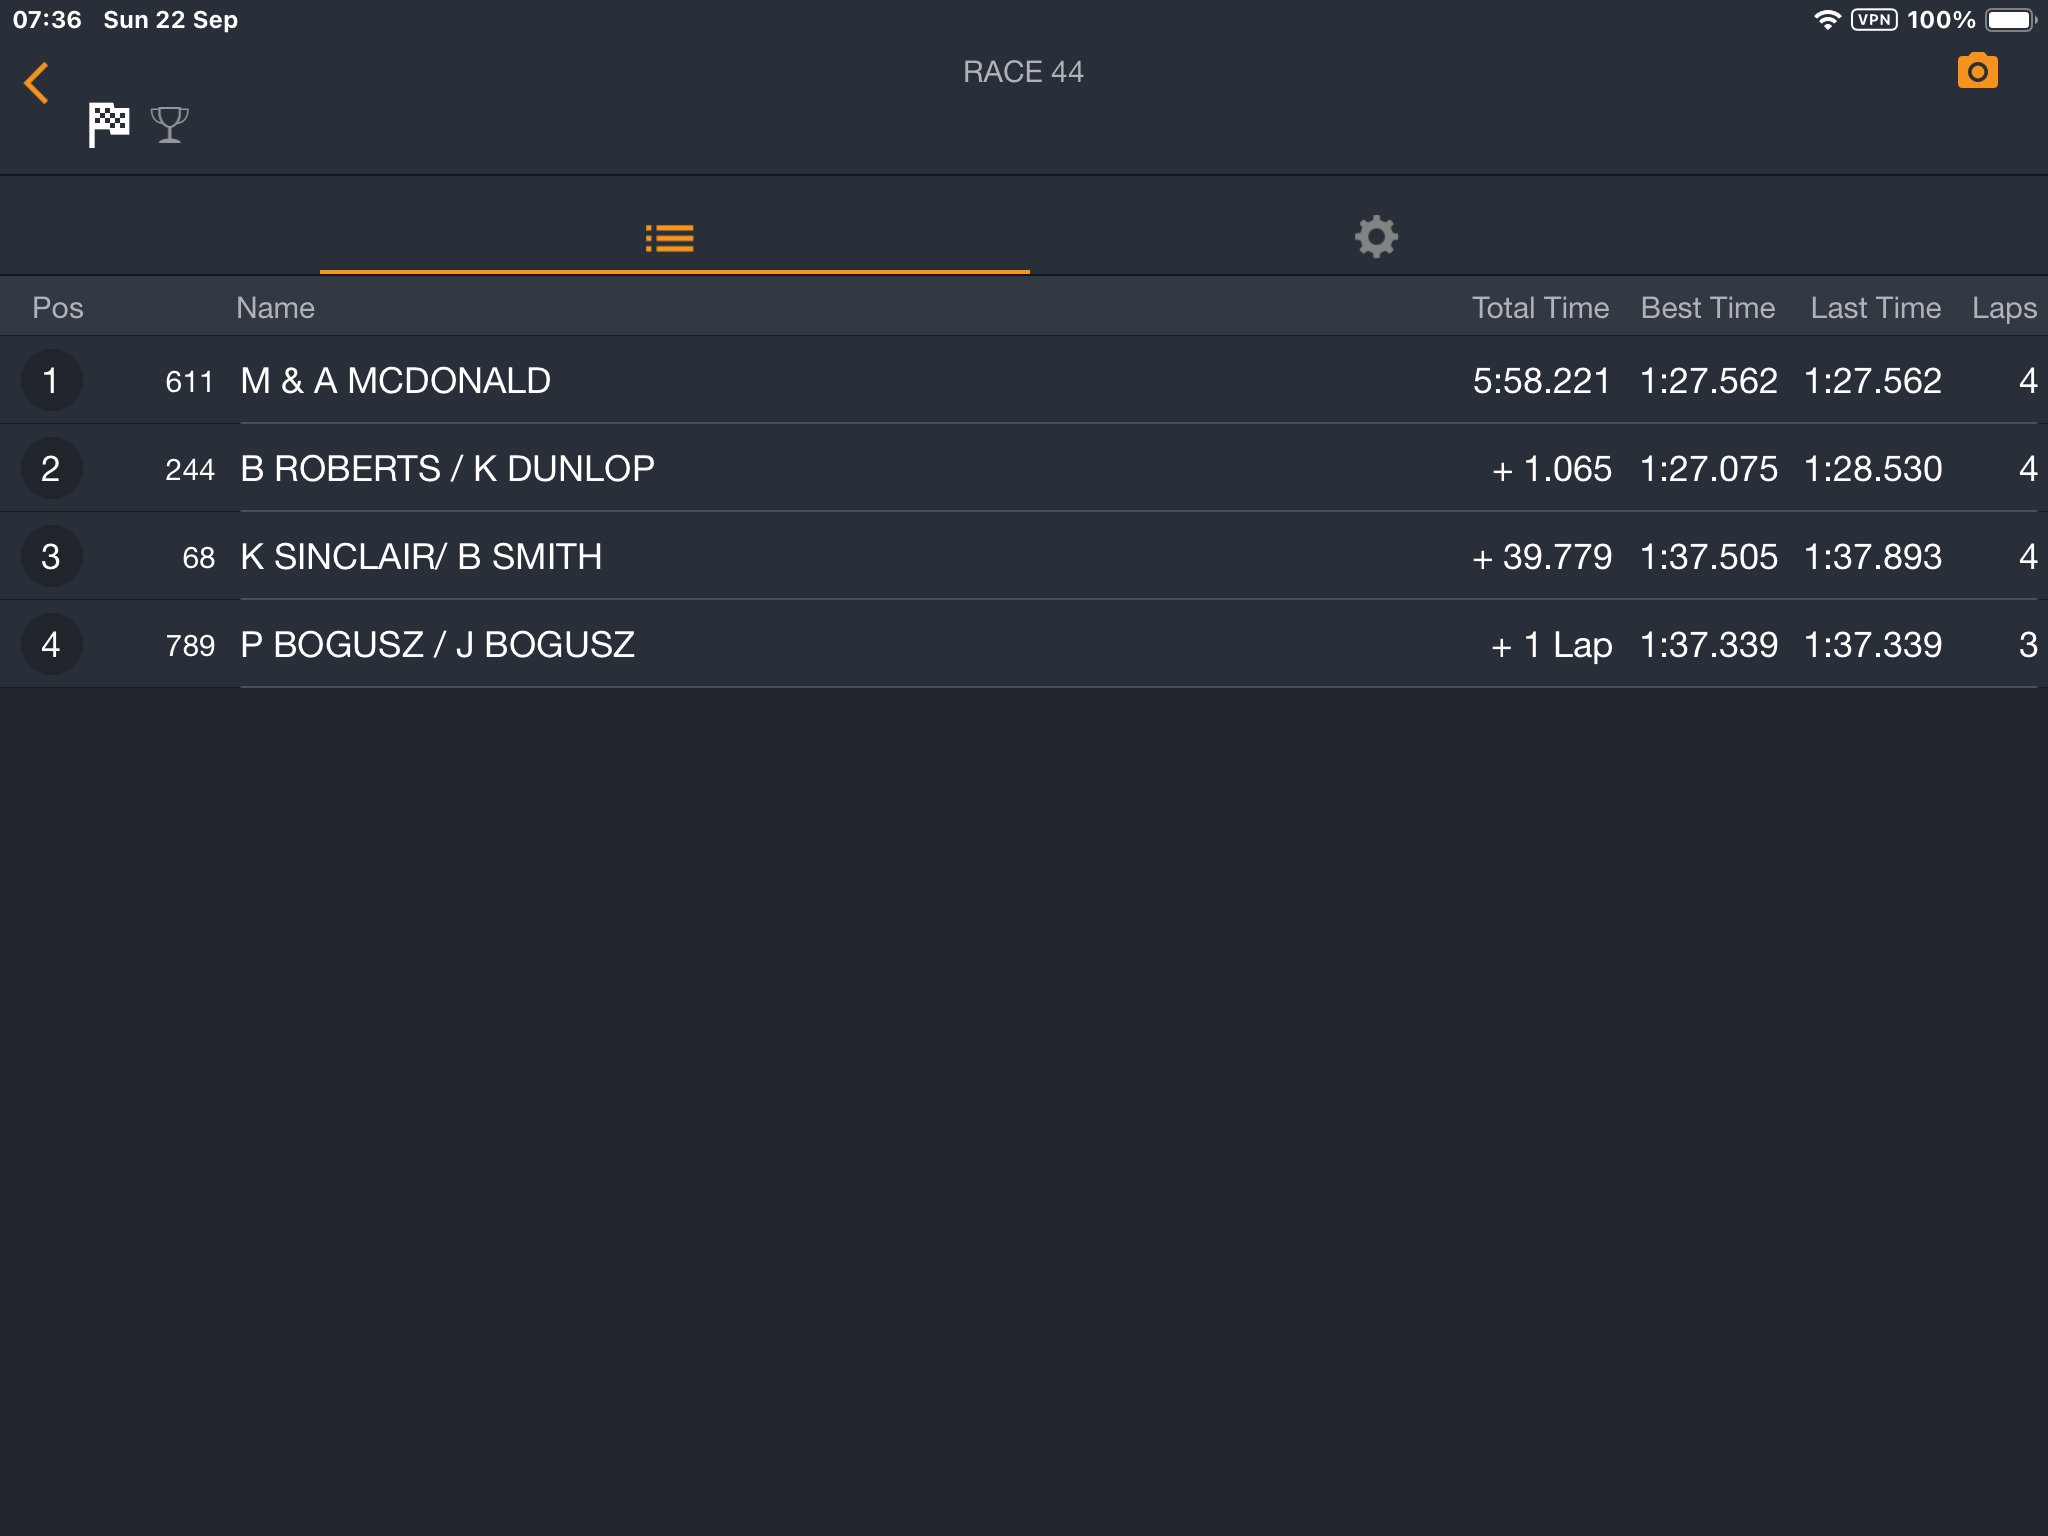Select B ROBERTS / K DUNLOP row
This screenshot has height=1536, width=2048.
(x=1024, y=469)
